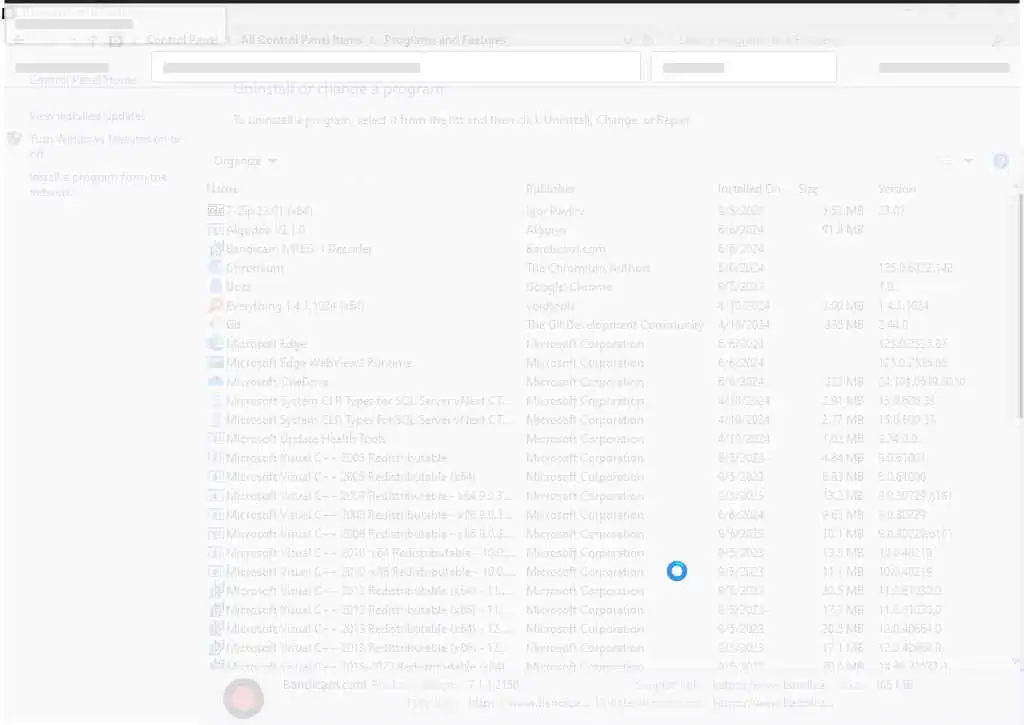Select the Git program icon

(216, 324)
